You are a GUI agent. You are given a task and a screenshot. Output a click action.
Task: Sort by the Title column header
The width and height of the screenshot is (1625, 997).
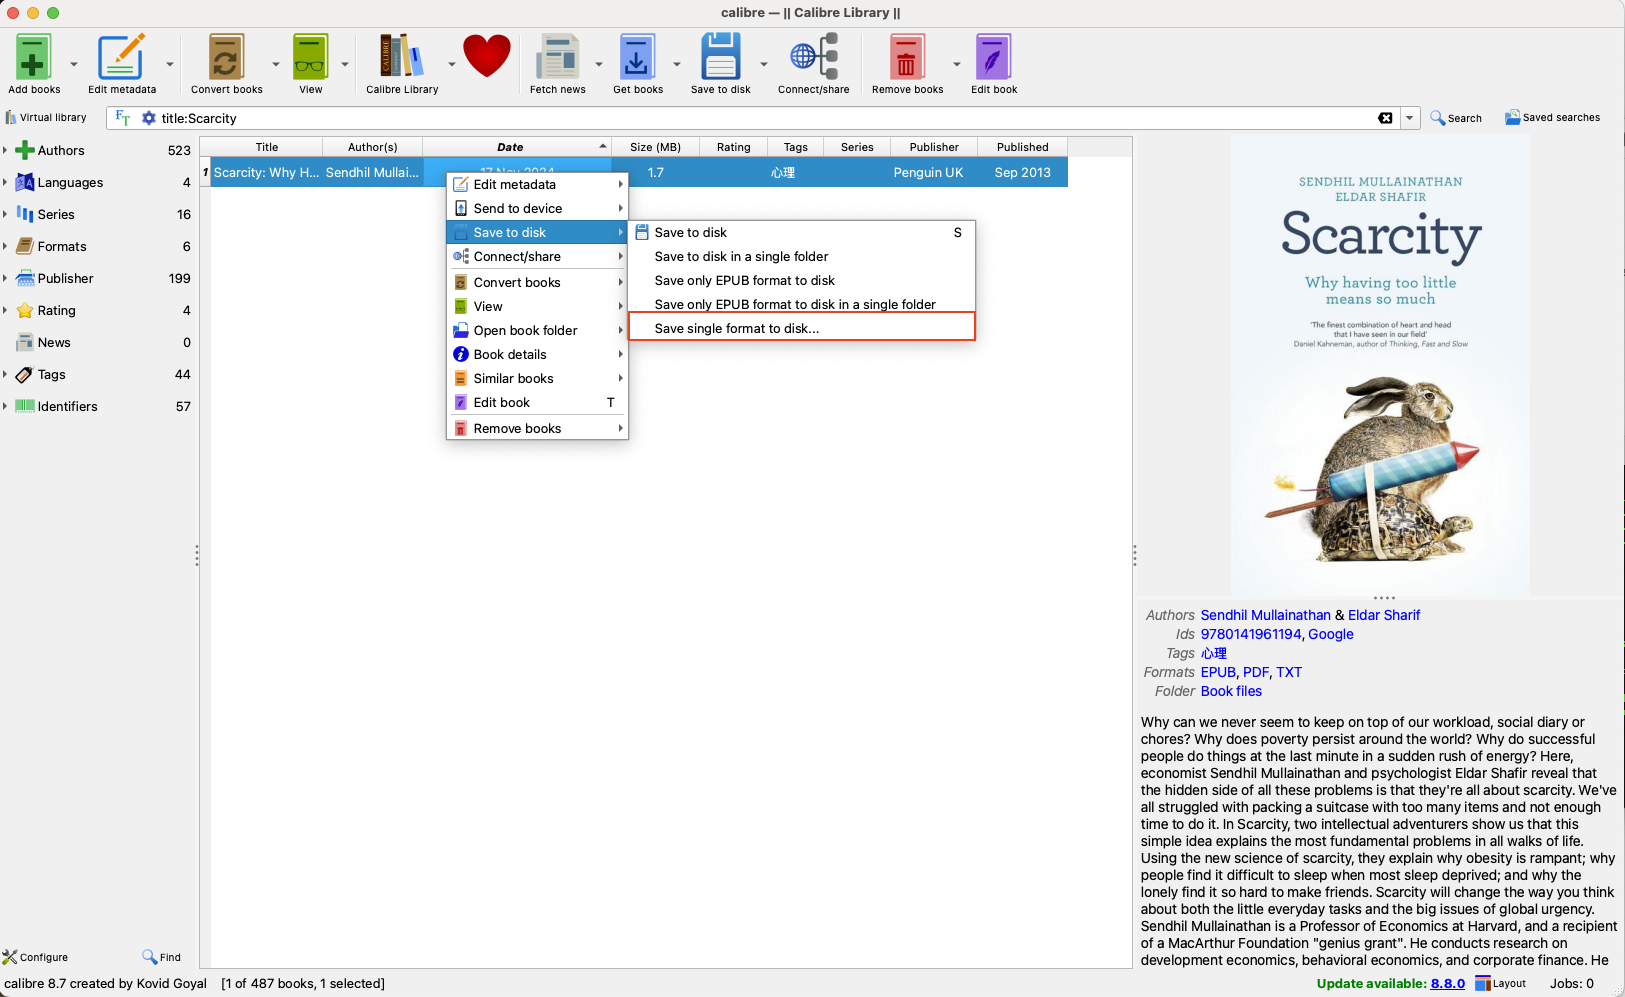pyautogui.click(x=267, y=147)
